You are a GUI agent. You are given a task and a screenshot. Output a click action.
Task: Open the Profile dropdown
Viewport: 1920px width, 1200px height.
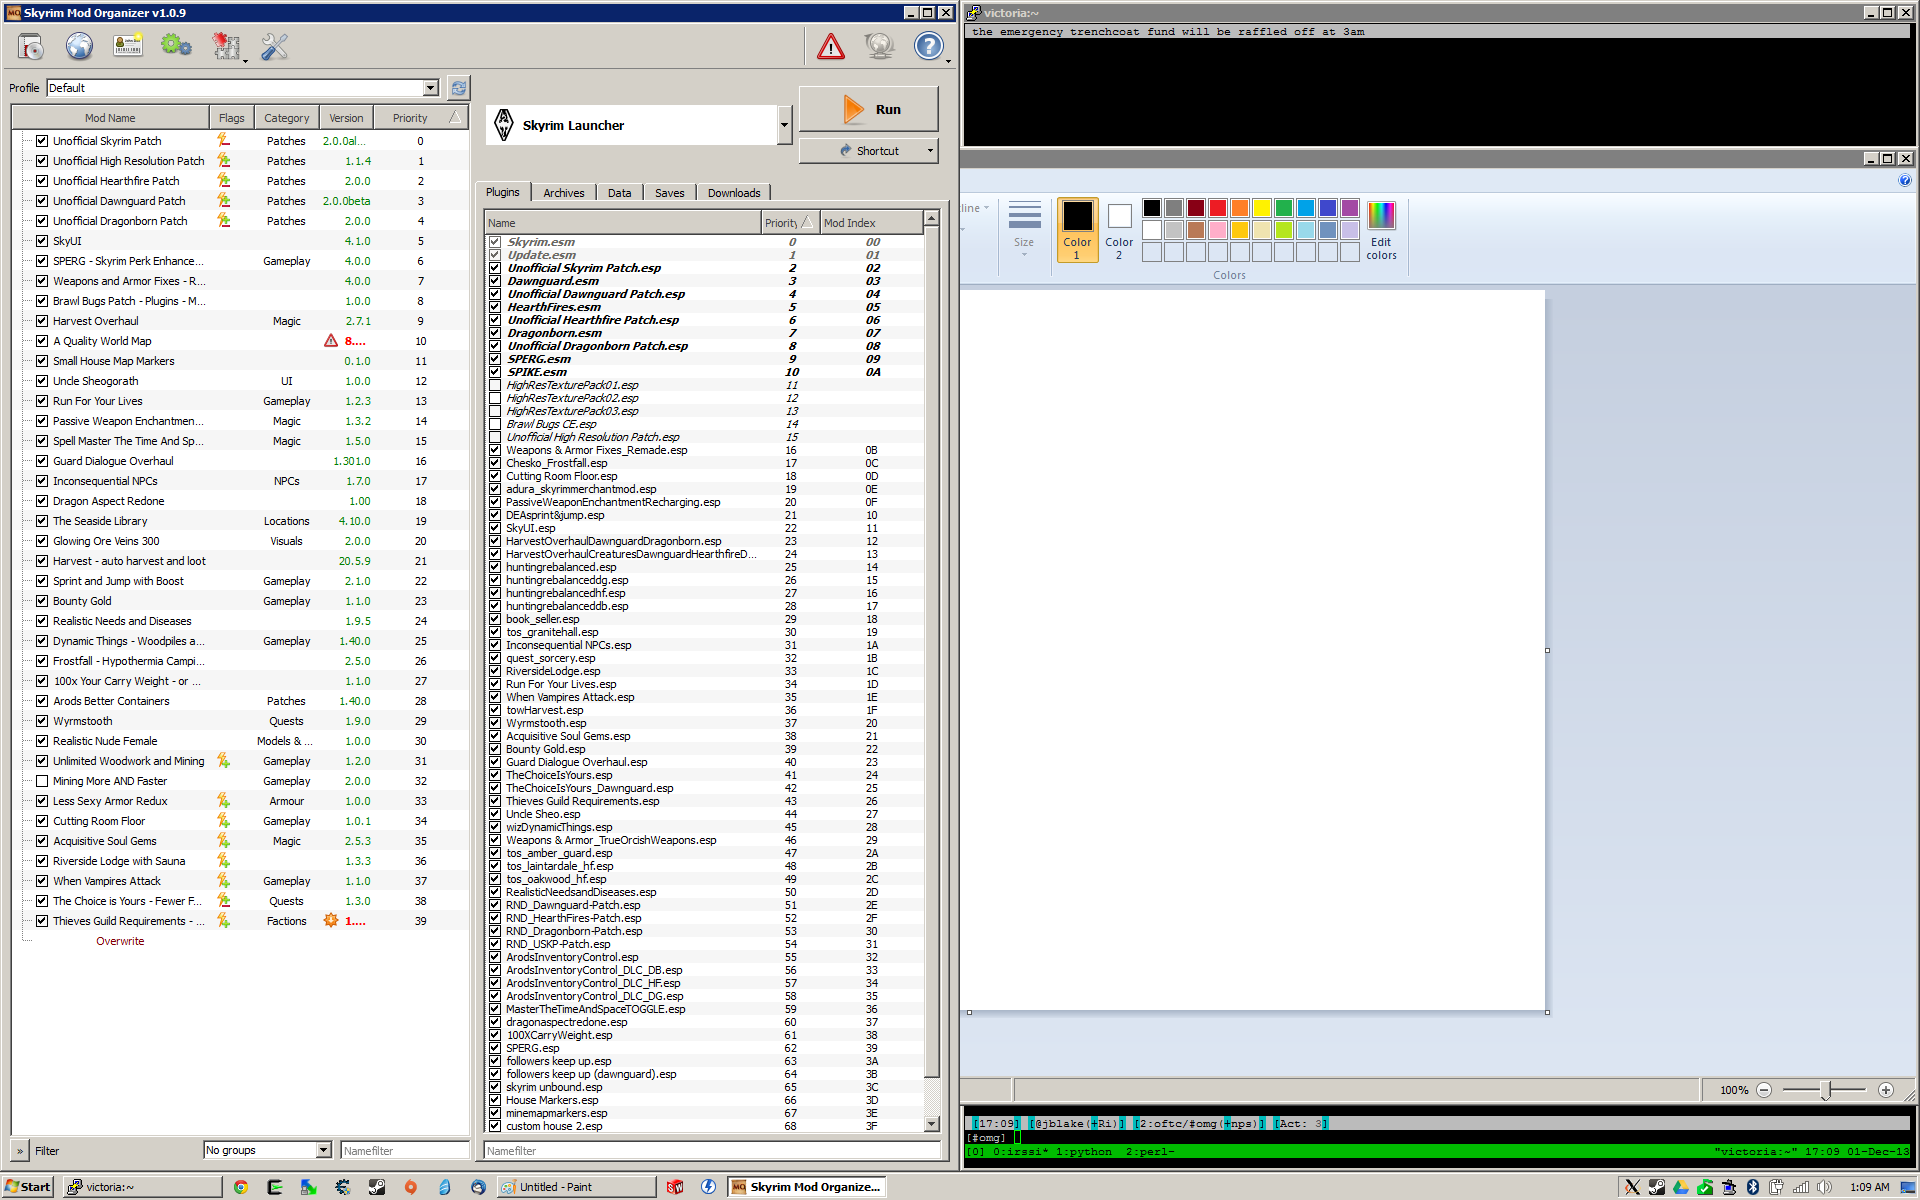431,88
